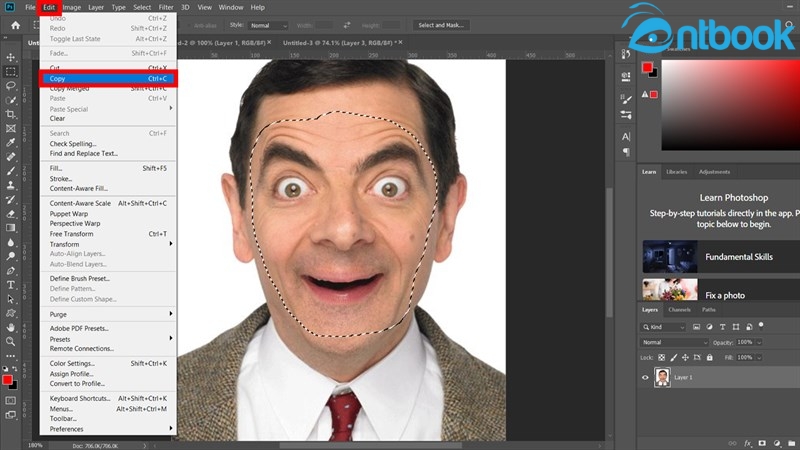Toggle lock transparent pixels

pyautogui.click(x=661, y=358)
